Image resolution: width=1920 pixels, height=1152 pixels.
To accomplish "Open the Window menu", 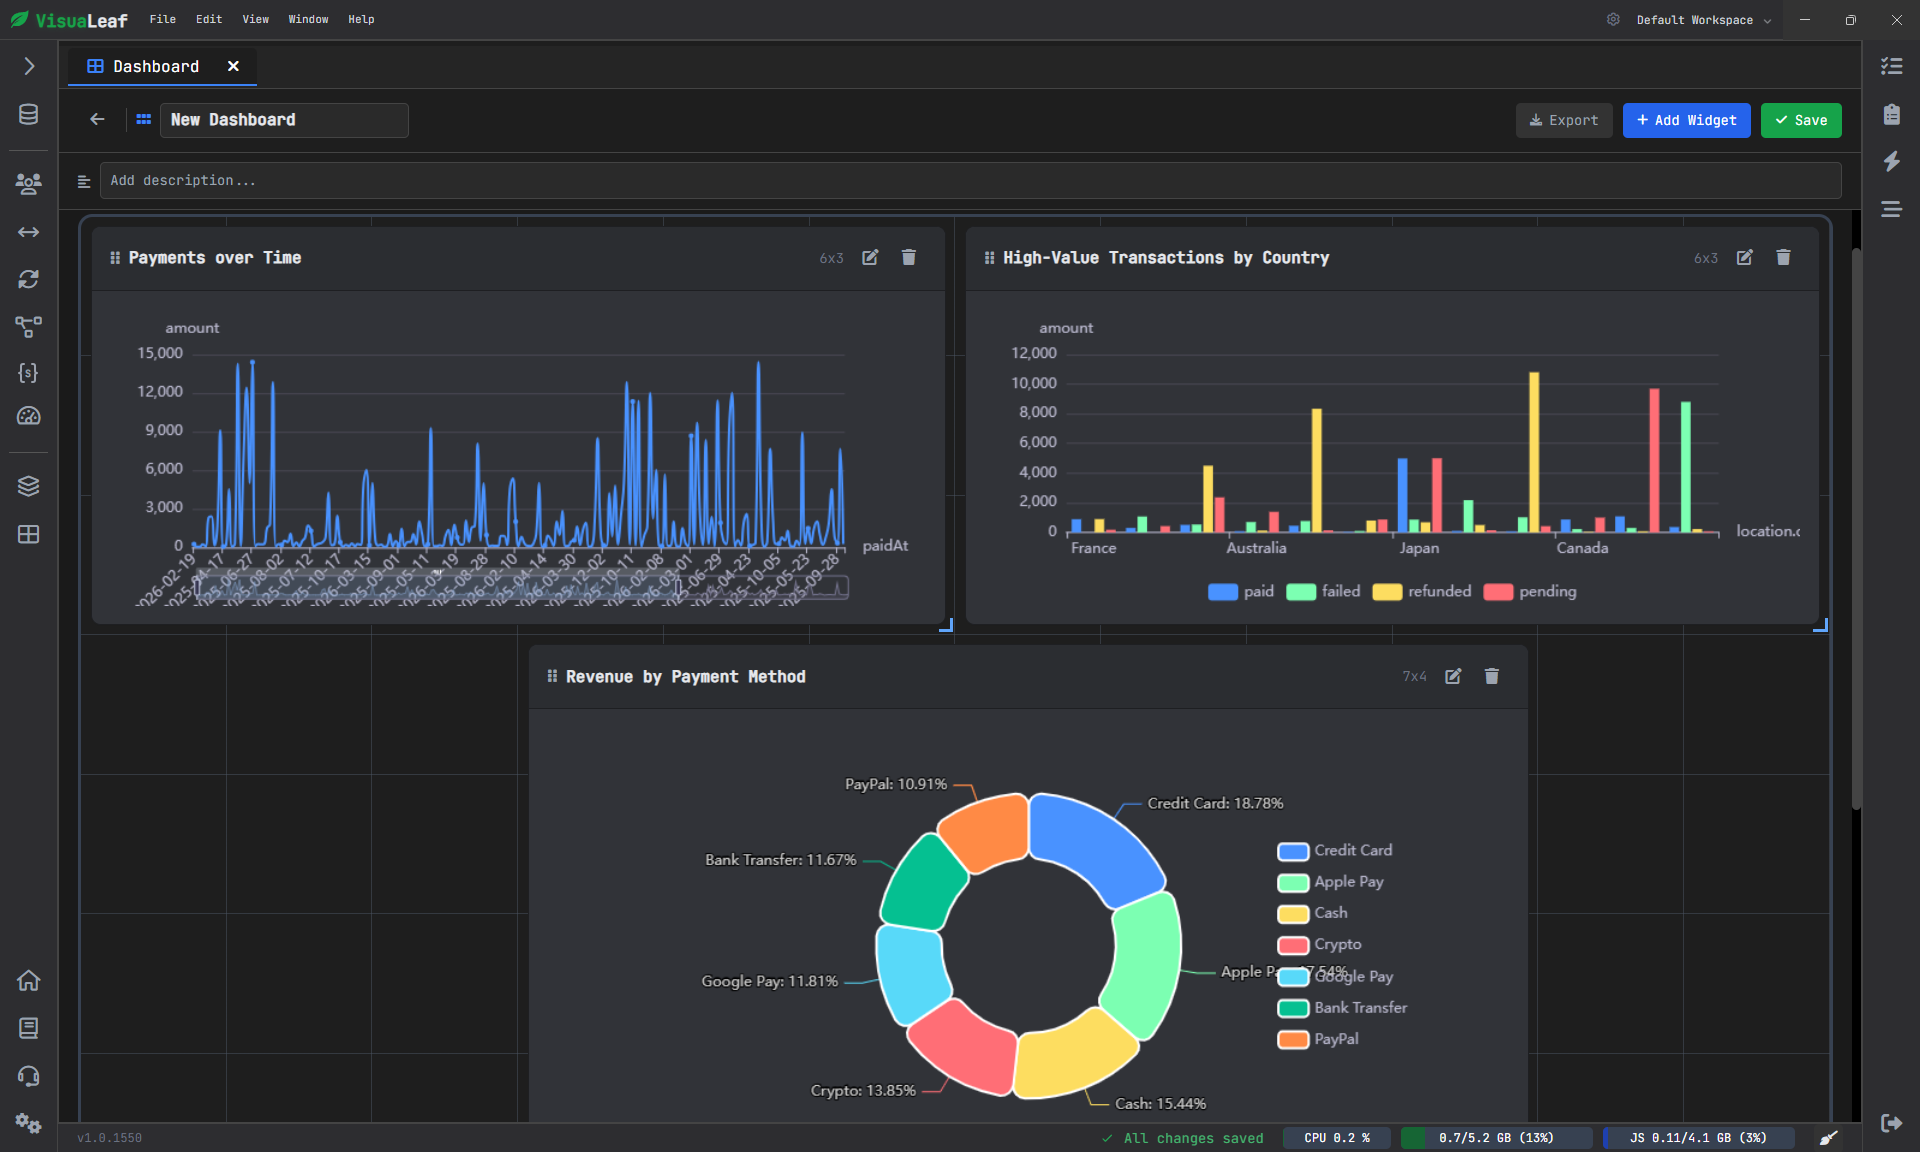I will pos(308,19).
